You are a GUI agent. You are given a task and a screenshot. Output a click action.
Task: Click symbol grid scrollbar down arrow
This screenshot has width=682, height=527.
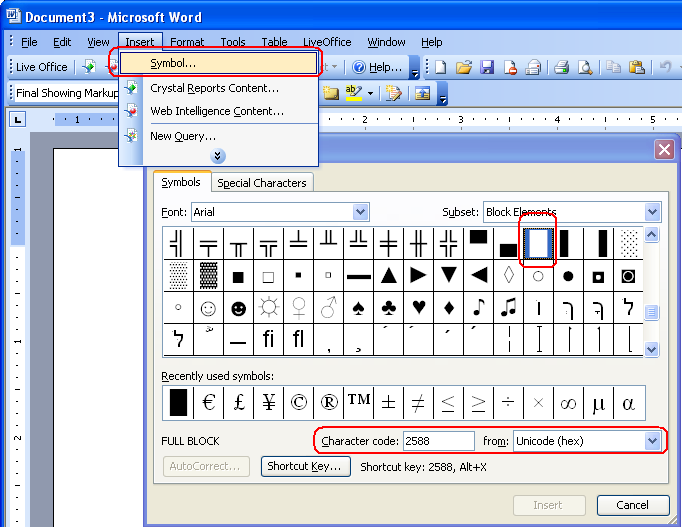point(651,349)
